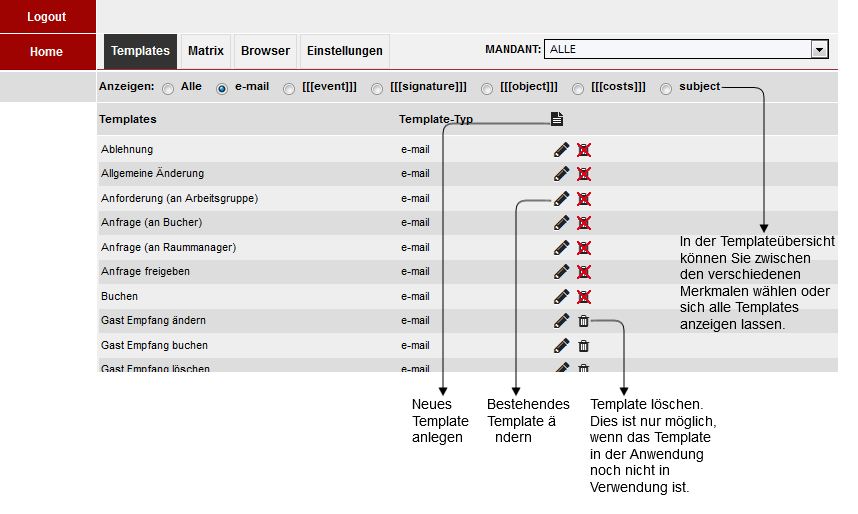The height and width of the screenshot is (514, 858).
Task: Click the Allgemeine Änderung template name
Action: (153, 174)
